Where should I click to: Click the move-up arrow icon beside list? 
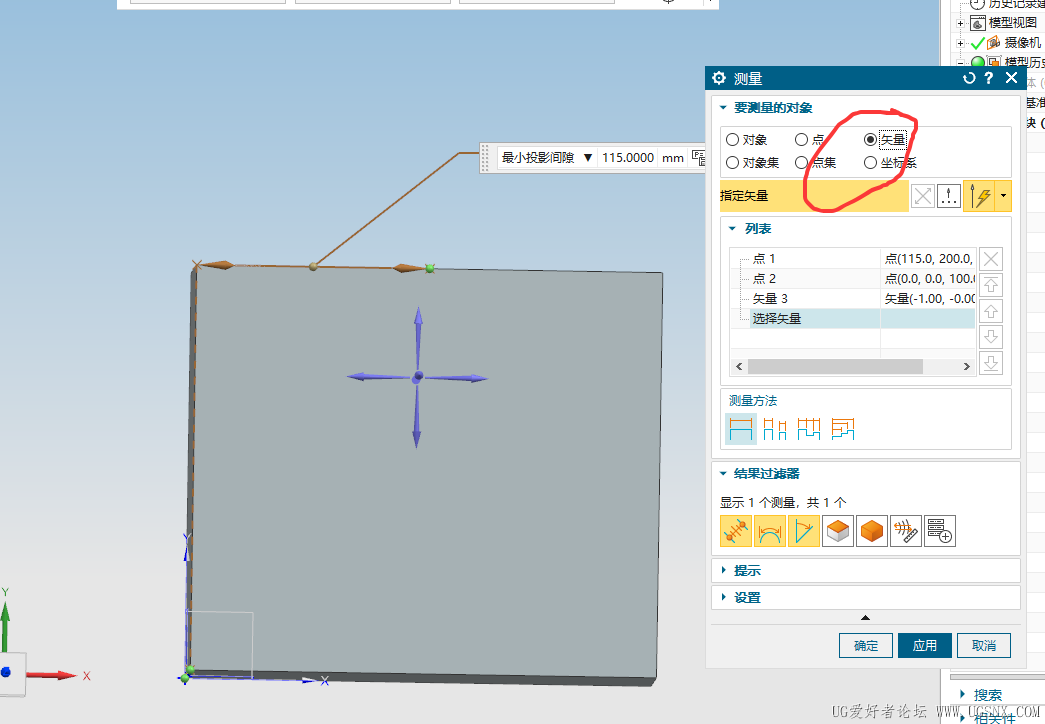(x=991, y=311)
